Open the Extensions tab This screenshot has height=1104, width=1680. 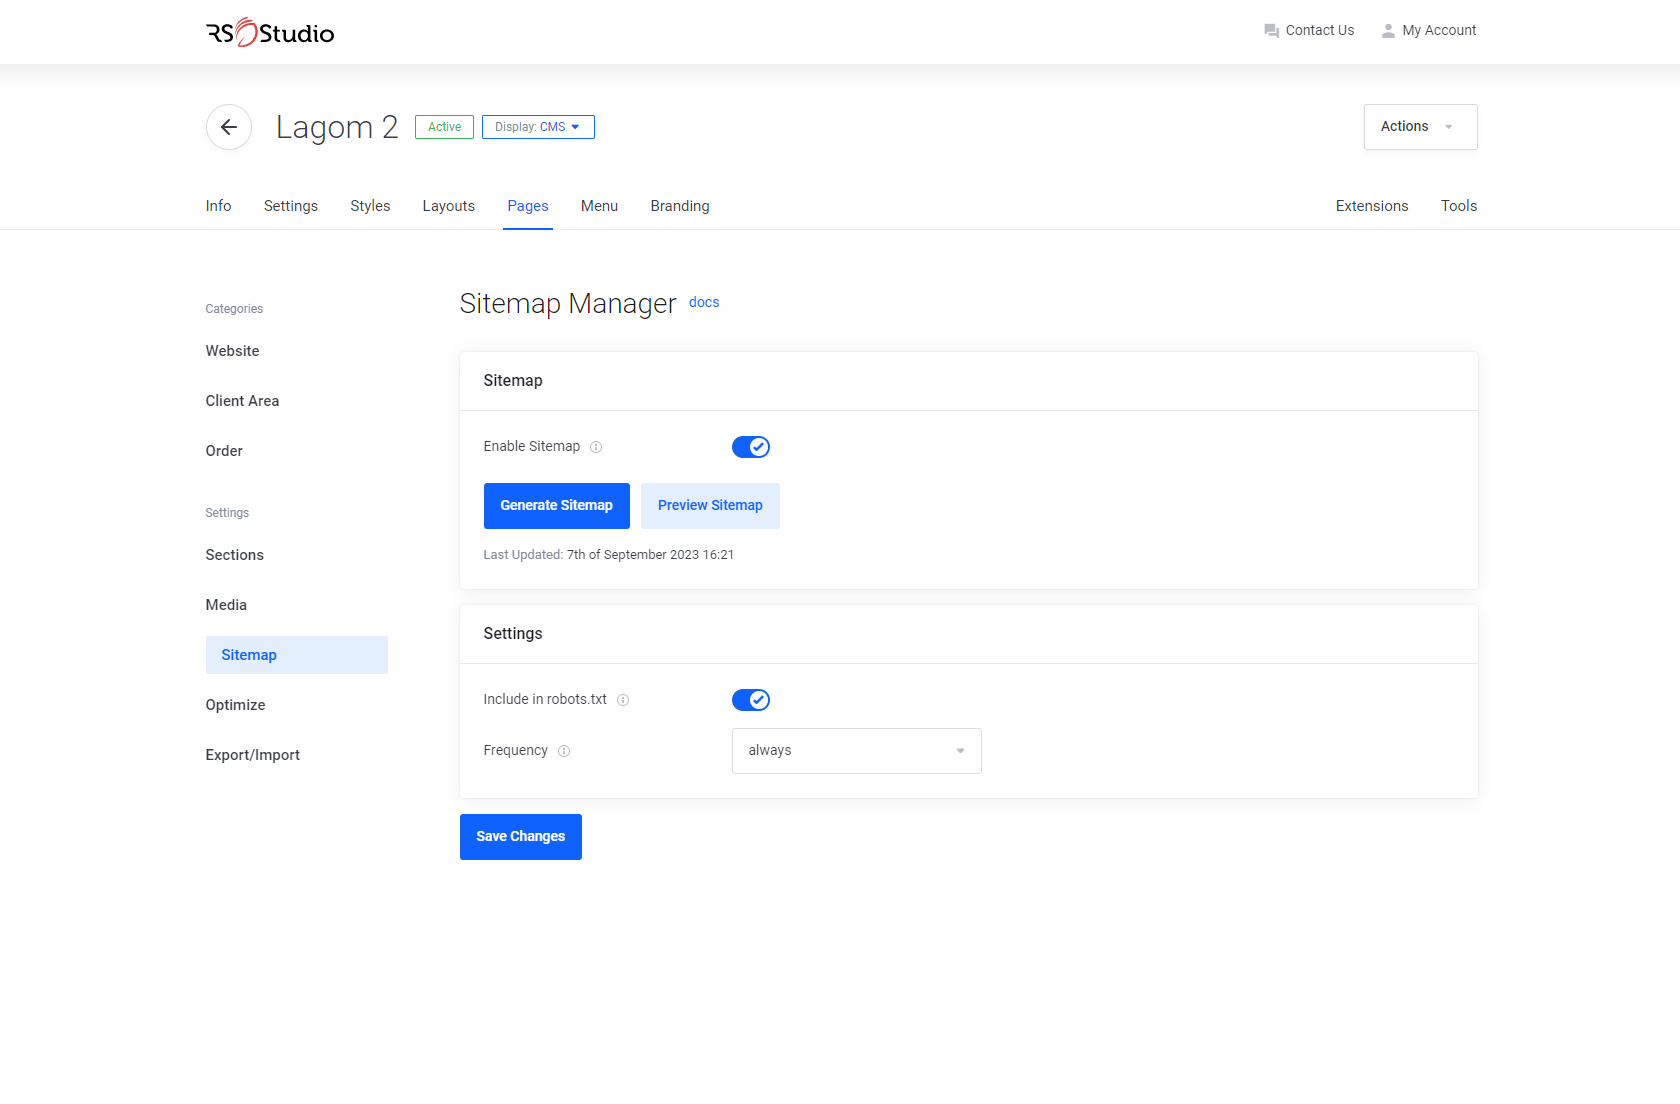pyautogui.click(x=1371, y=206)
